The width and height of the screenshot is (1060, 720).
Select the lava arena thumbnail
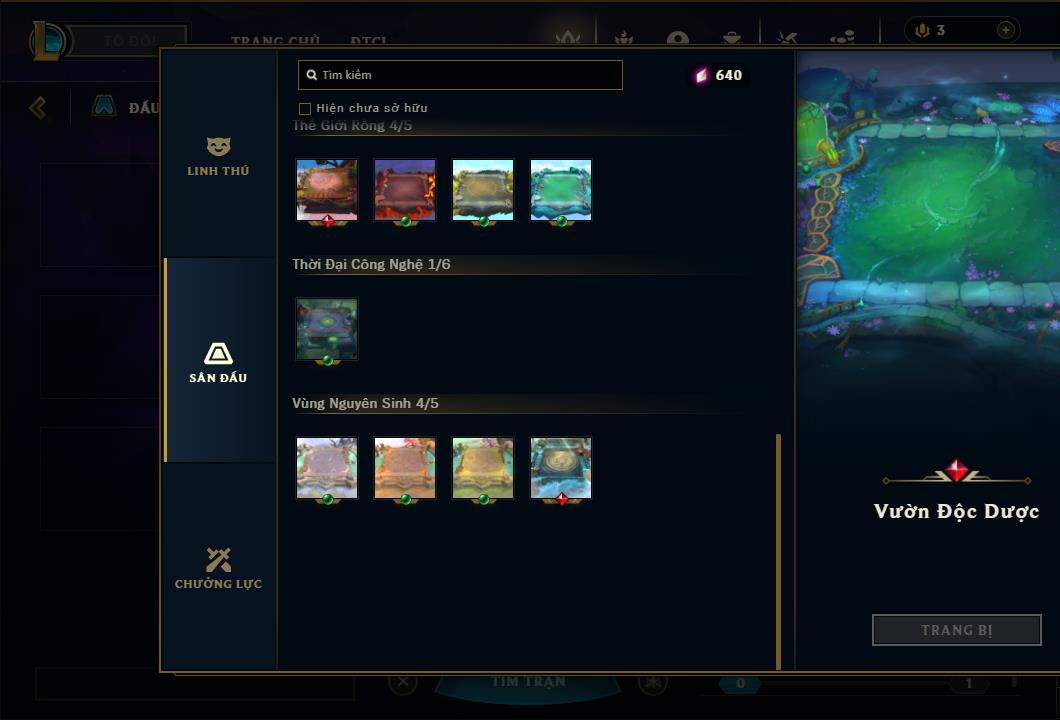405,190
